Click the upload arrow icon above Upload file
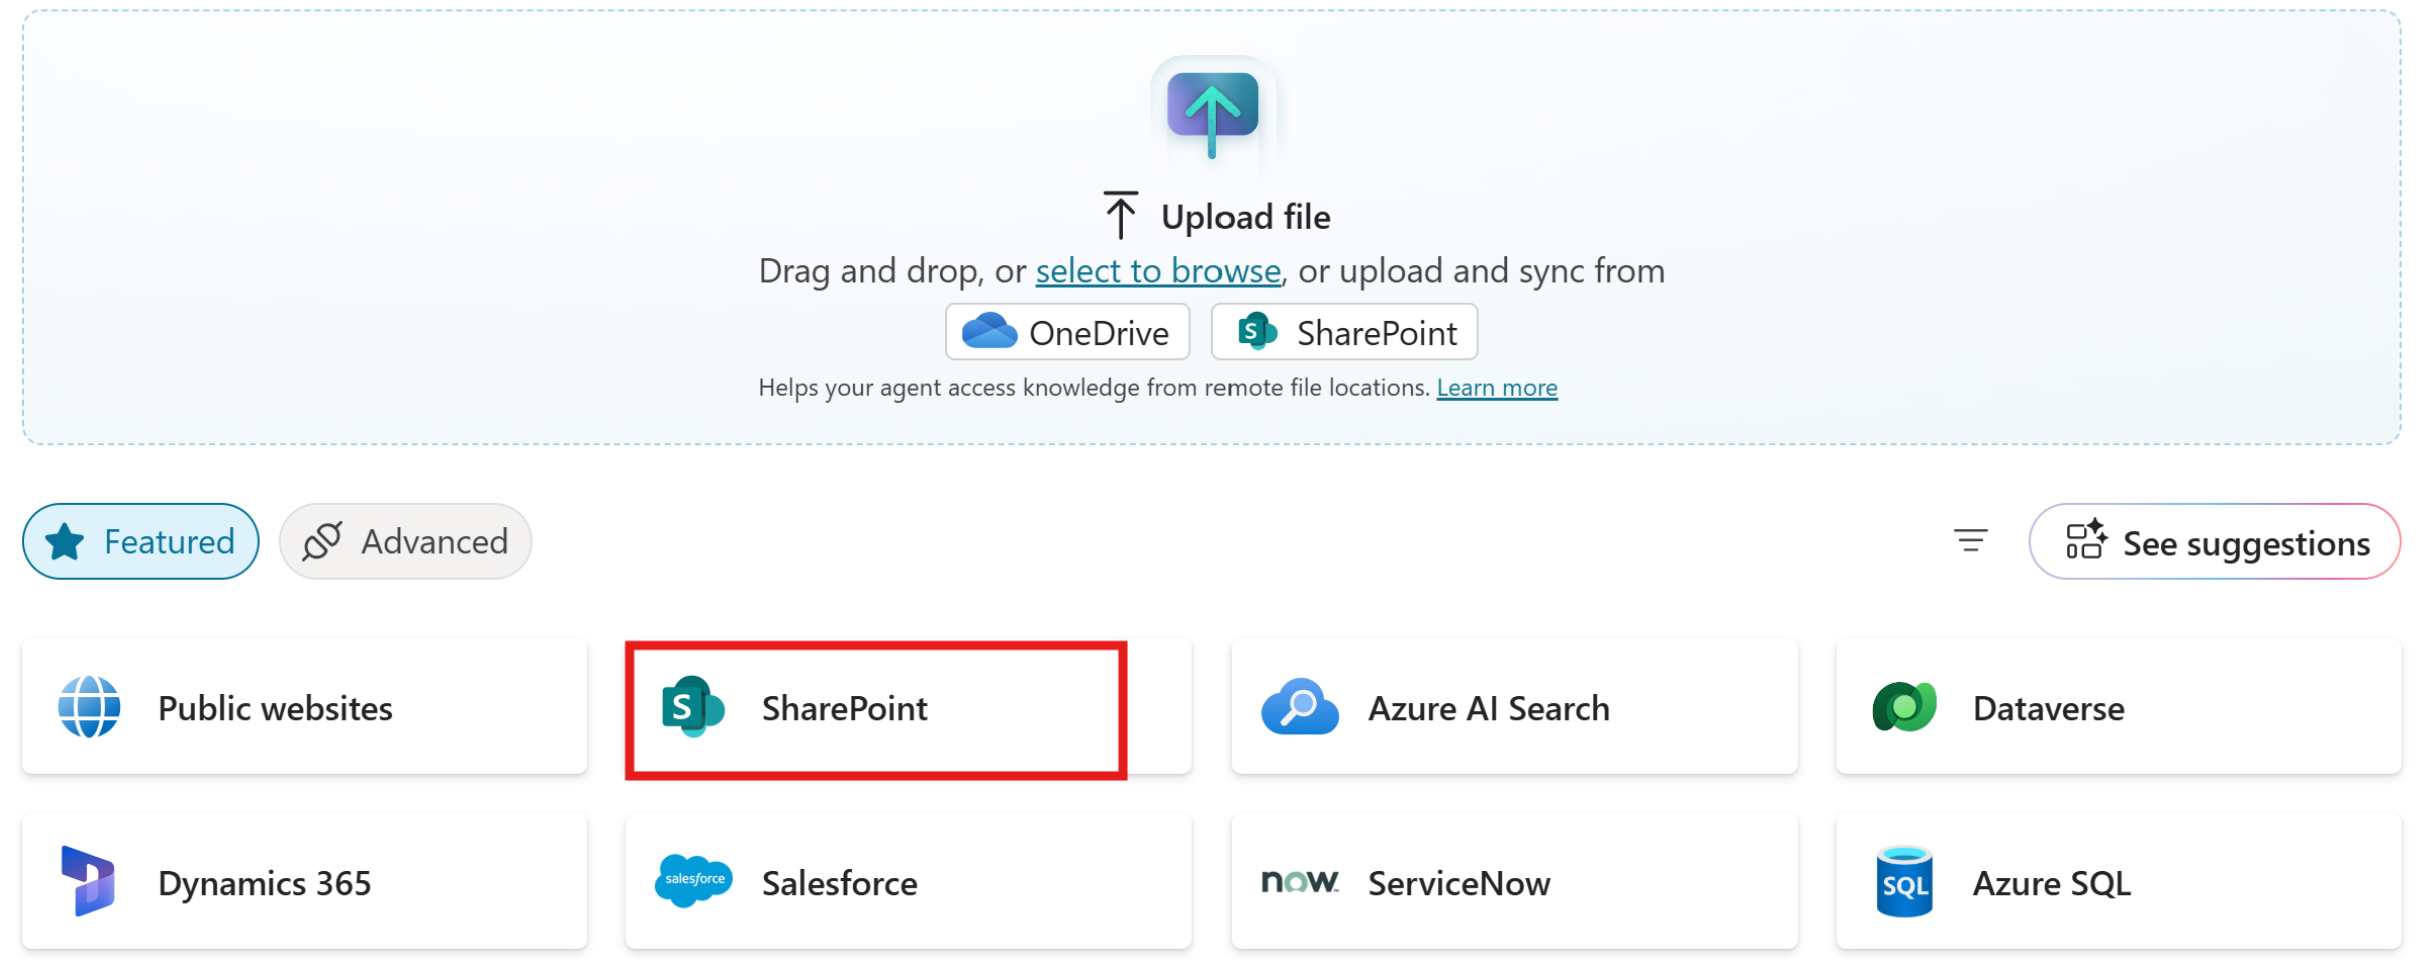This screenshot has width=2433, height=968. [1213, 111]
